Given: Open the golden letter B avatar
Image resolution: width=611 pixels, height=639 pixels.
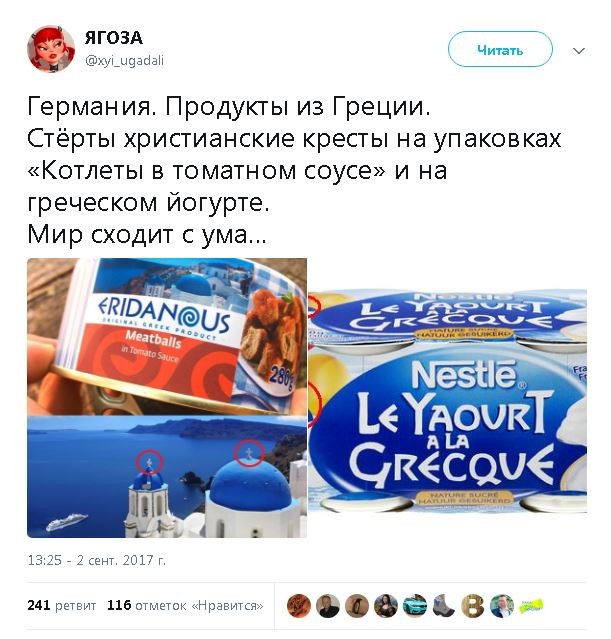Looking at the screenshot, I should click(x=473, y=606).
